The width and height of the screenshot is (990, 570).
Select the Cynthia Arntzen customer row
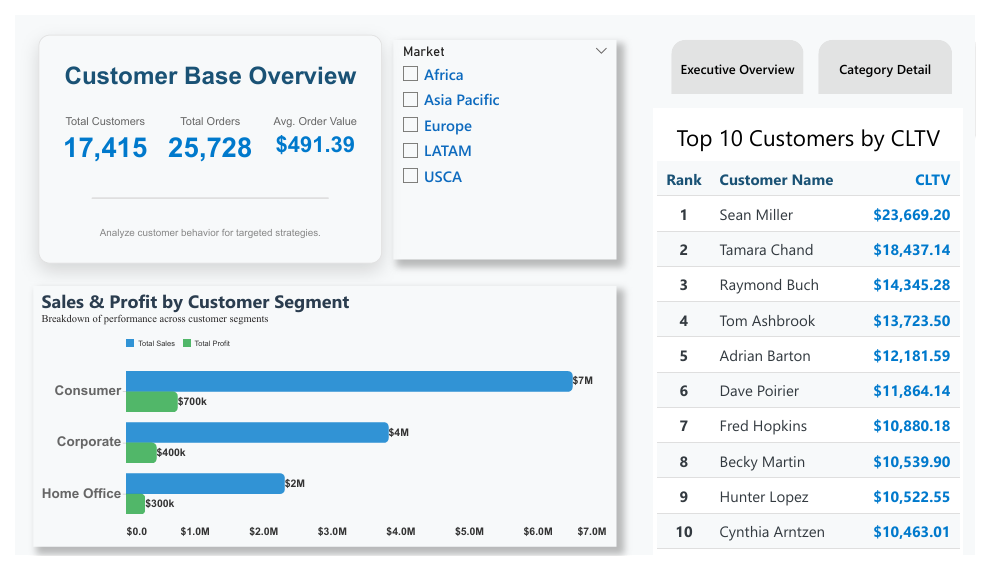[x=771, y=532]
